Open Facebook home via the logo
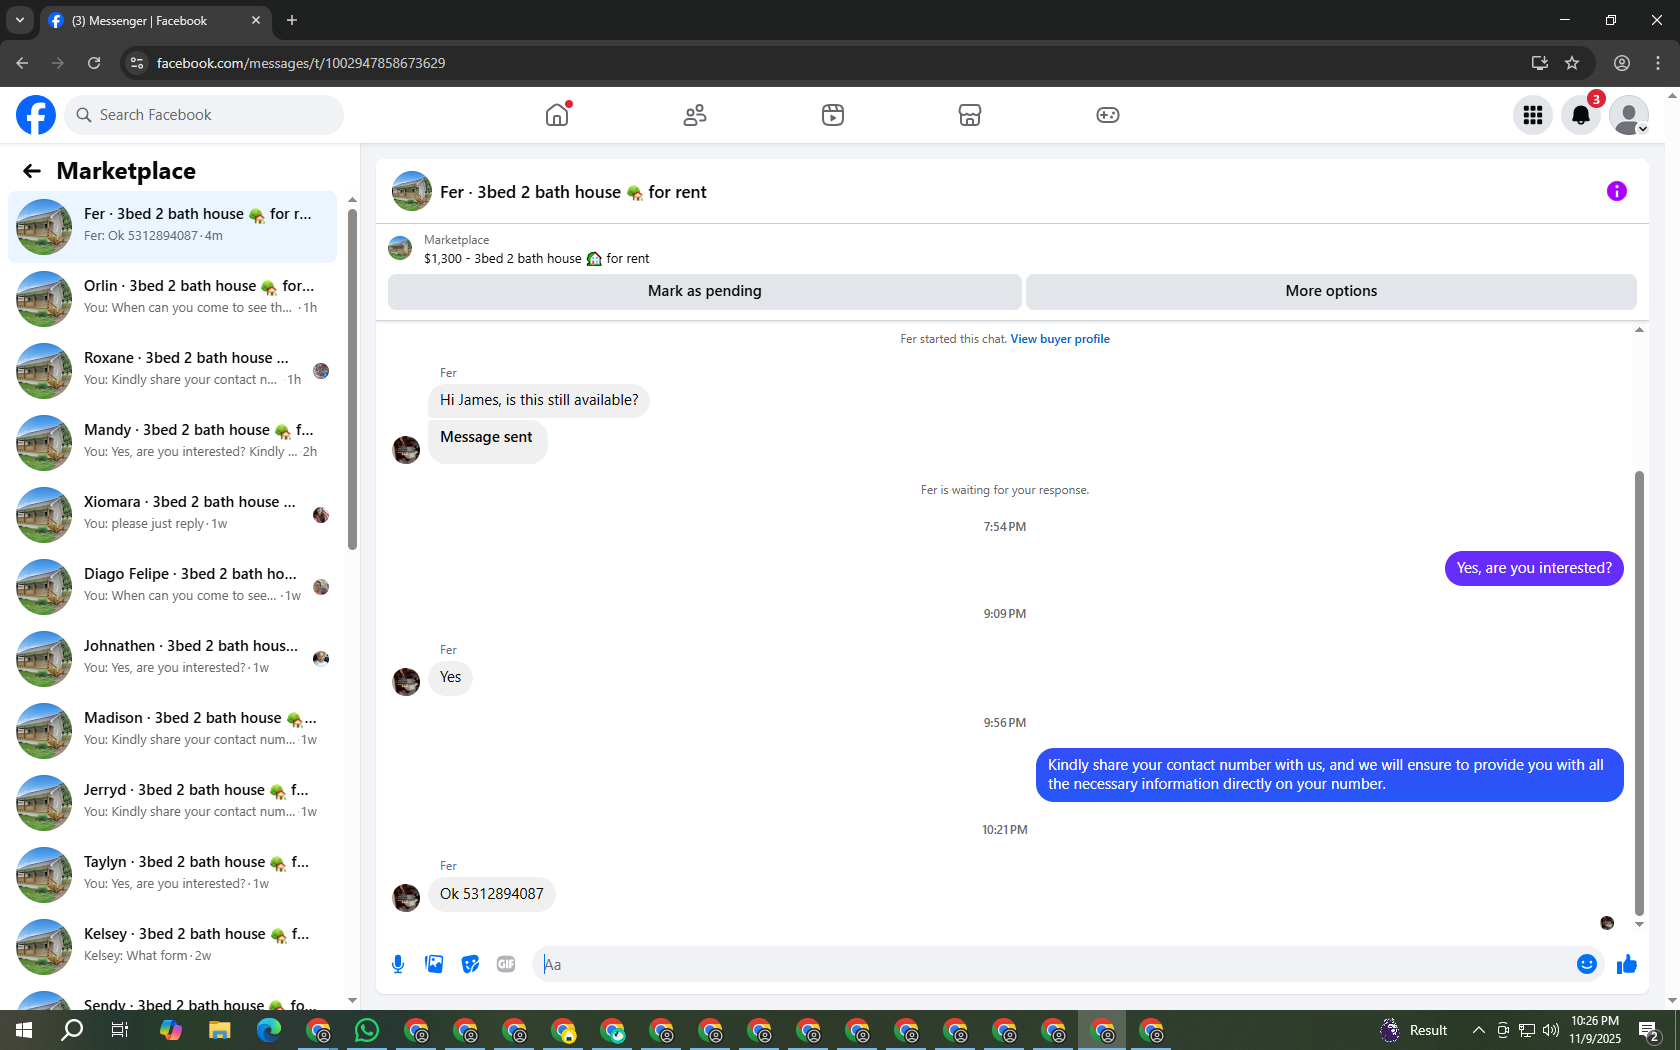Screen dimensions: 1680x1050 click(x=36, y=115)
